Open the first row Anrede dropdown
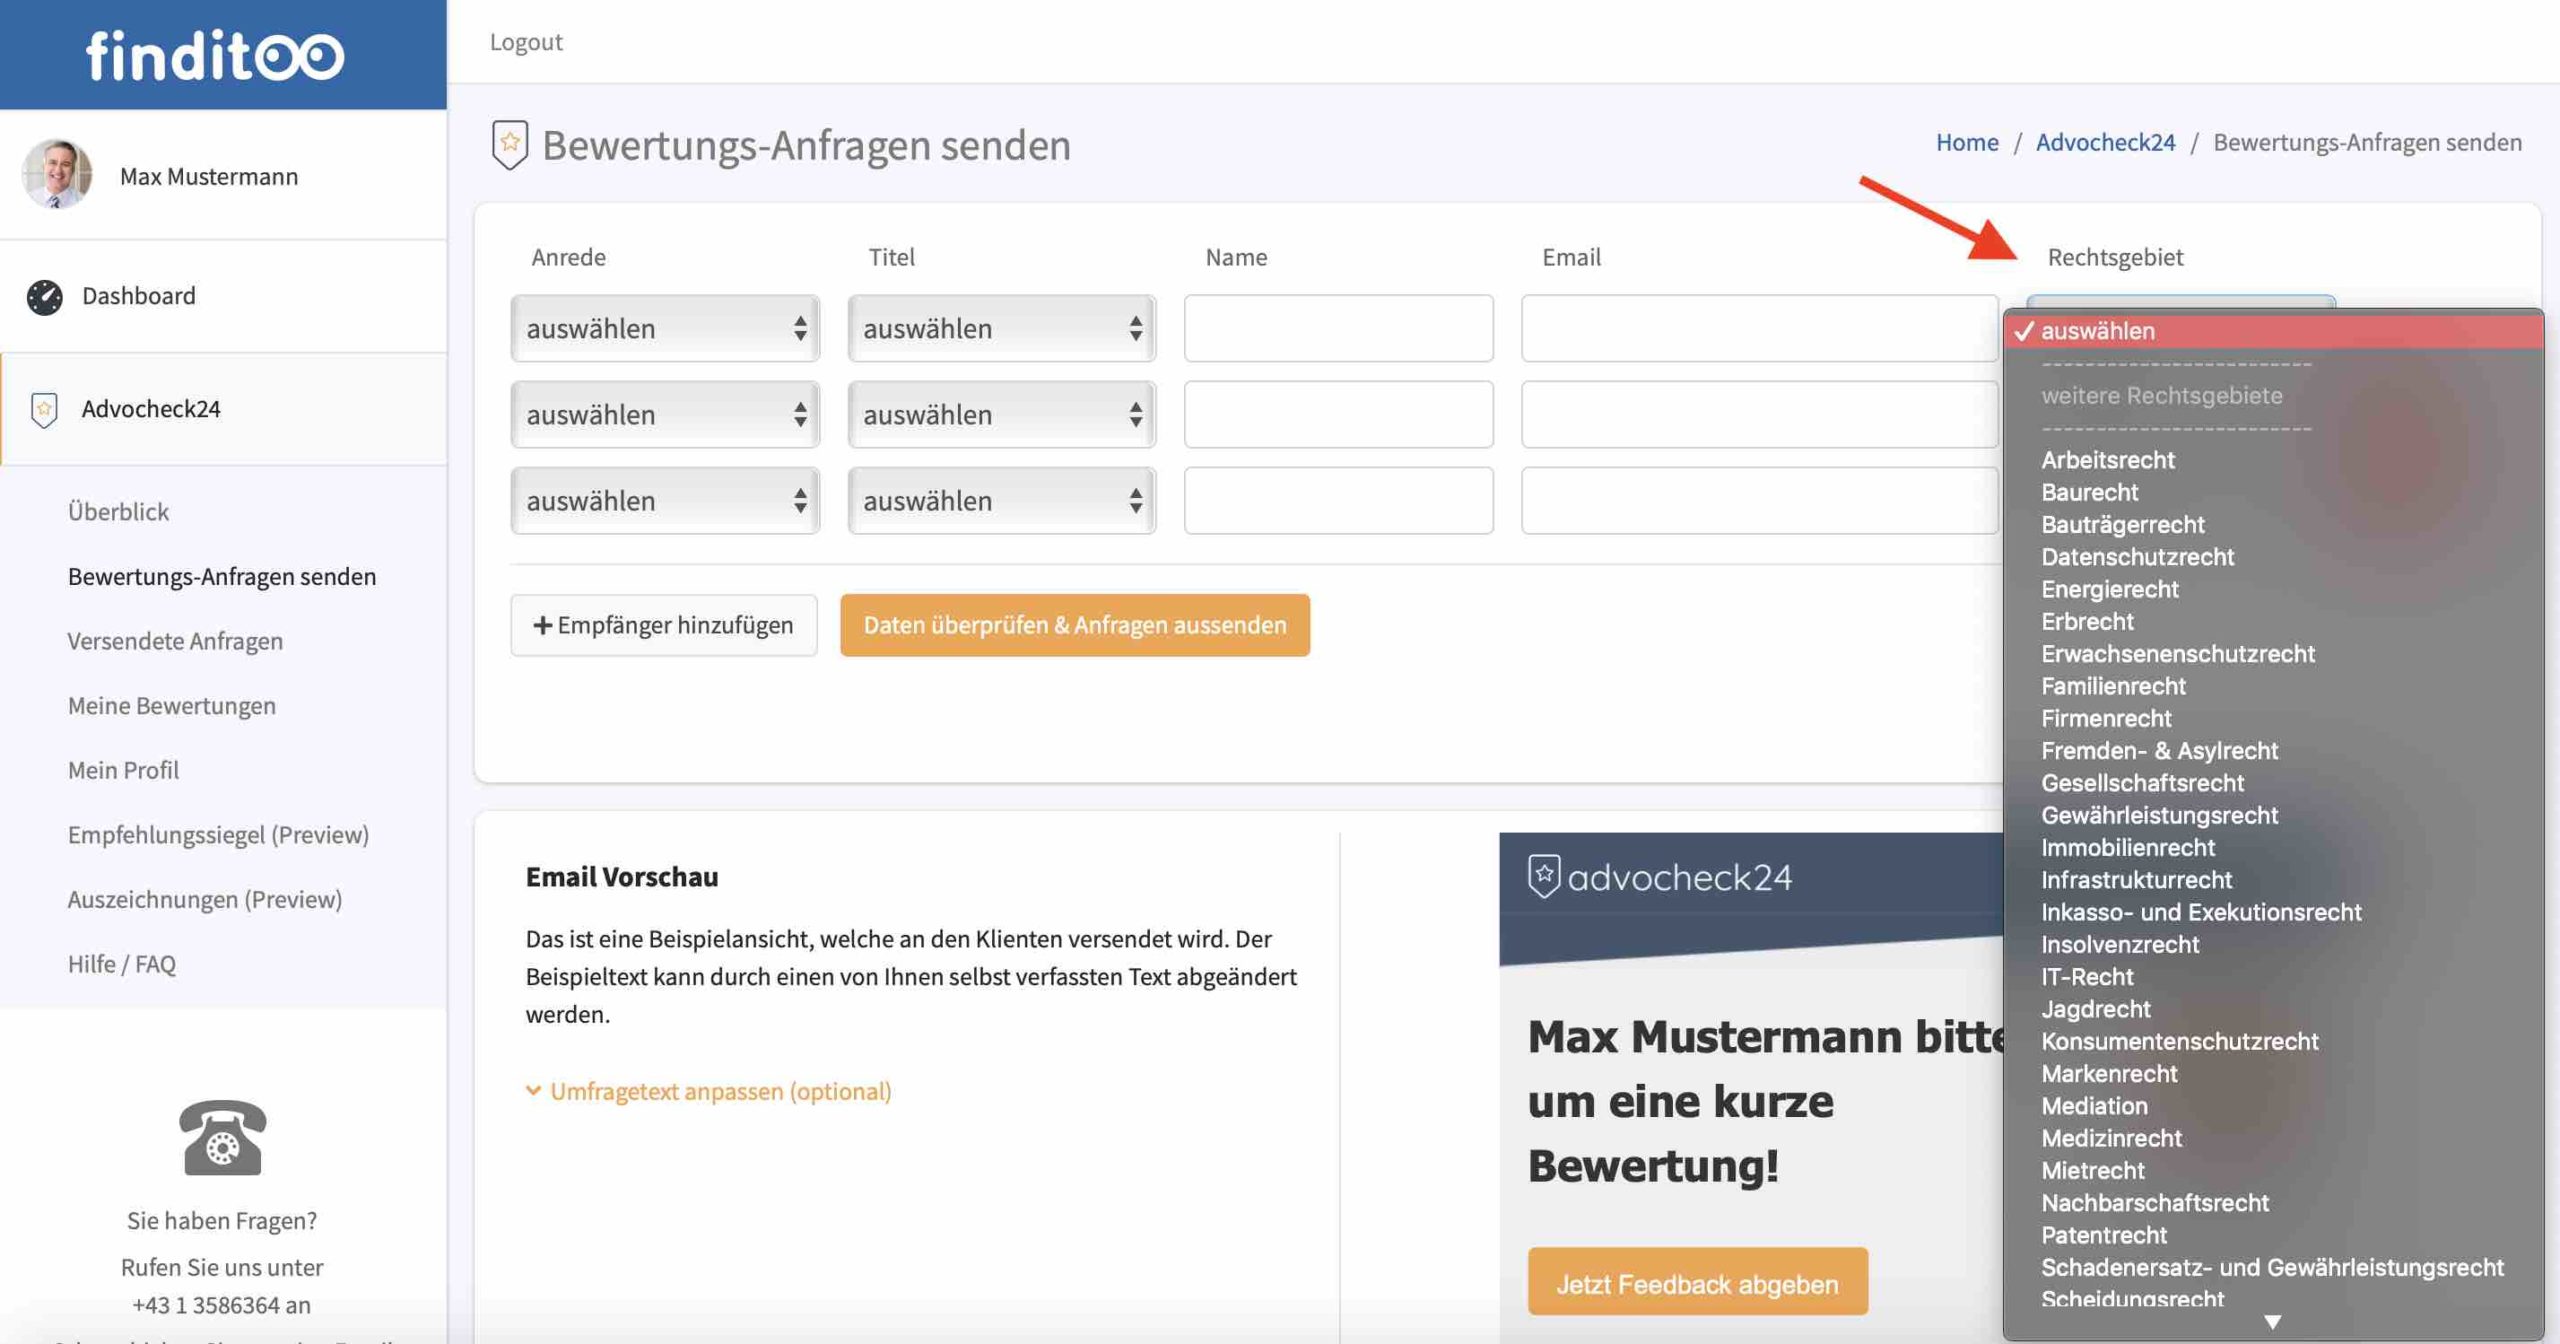This screenshot has width=2560, height=1344. (x=665, y=328)
